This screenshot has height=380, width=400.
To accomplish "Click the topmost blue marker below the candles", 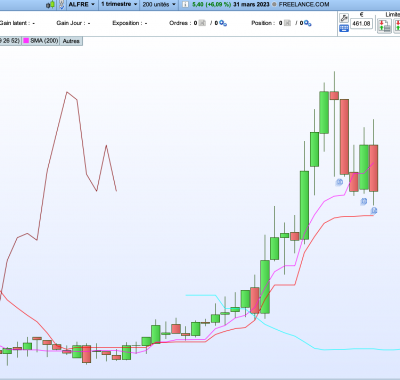I will click(x=339, y=182).
